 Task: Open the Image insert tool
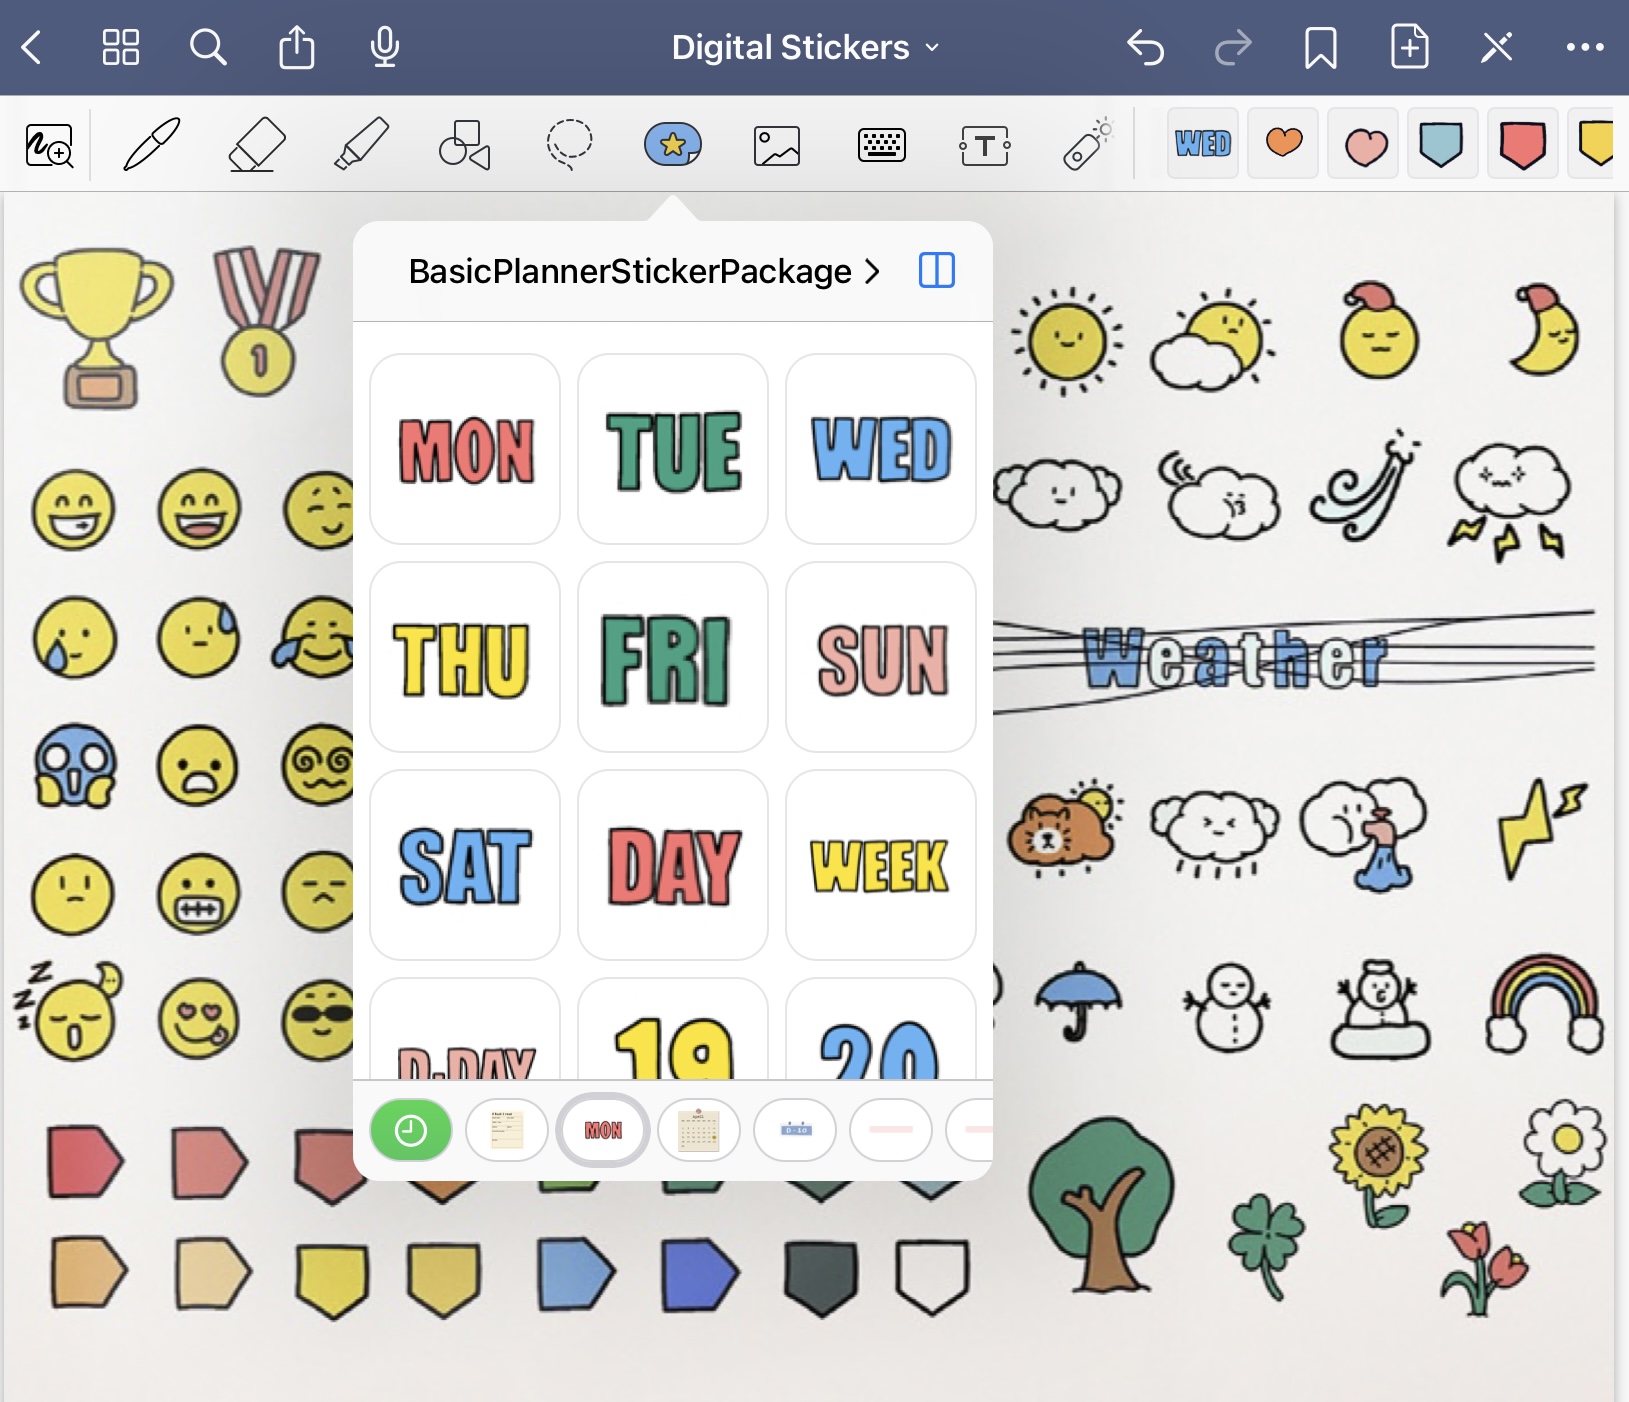click(x=777, y=145)
